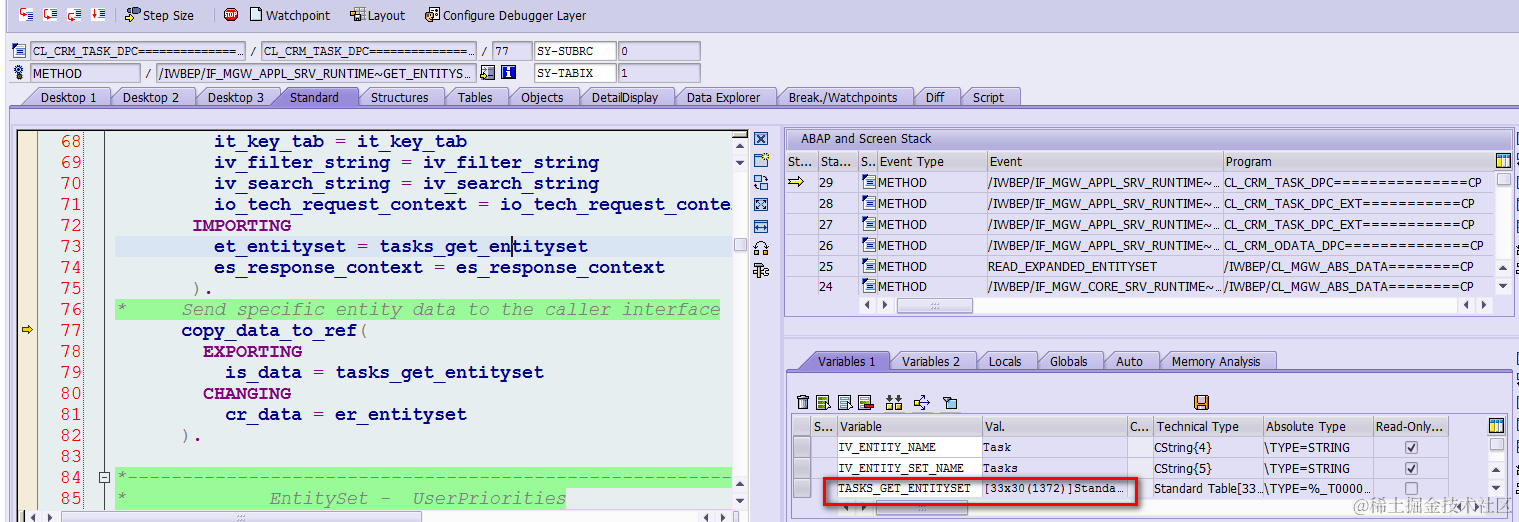Switch to the Desktop 3 tab
Image resolution: width=1519 pixels, height=522 pixels.
point(236,97)
